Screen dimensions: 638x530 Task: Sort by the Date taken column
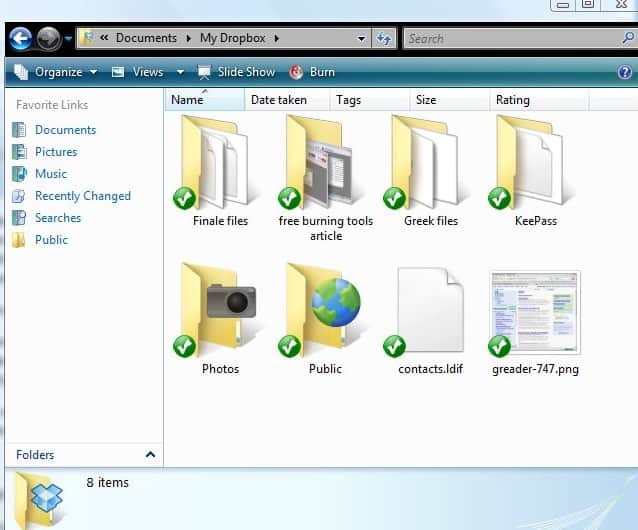278,100
